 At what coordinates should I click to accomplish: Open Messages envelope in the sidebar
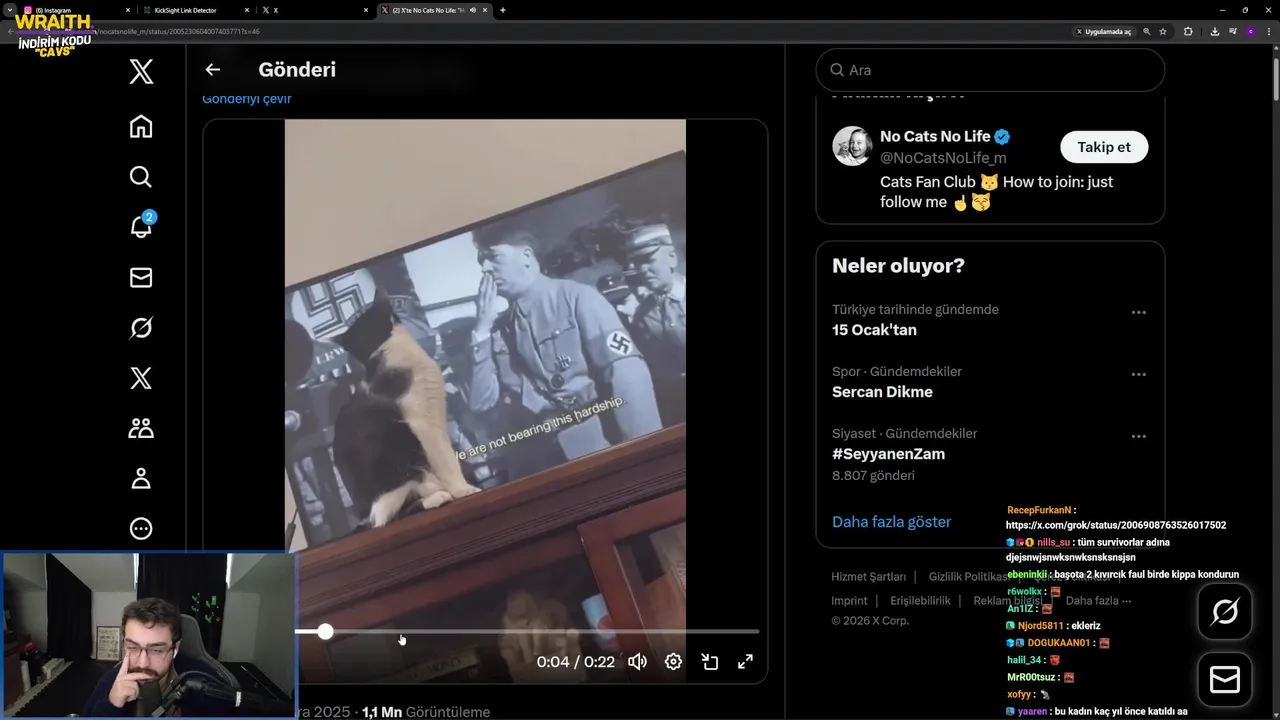[141, 278]
